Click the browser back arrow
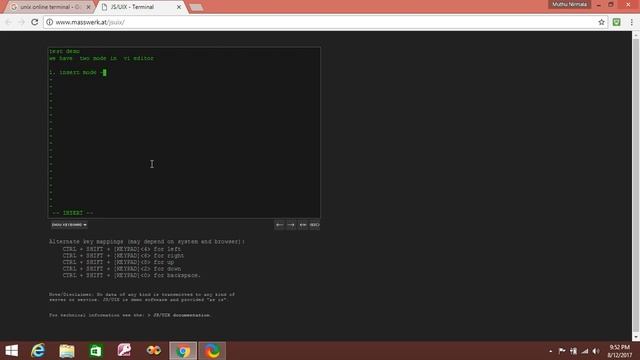 (x=9, y=22)
